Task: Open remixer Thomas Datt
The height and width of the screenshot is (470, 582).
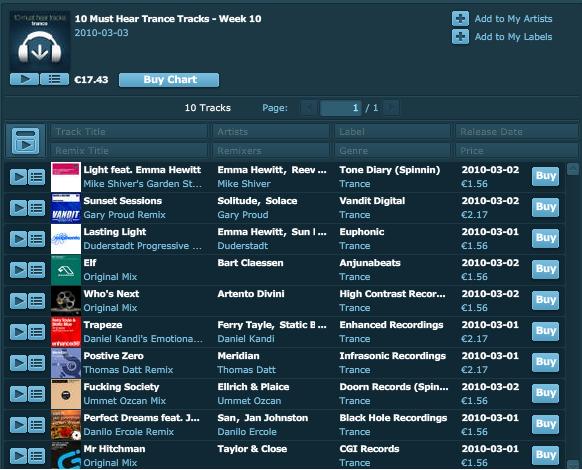Action: 246,370
